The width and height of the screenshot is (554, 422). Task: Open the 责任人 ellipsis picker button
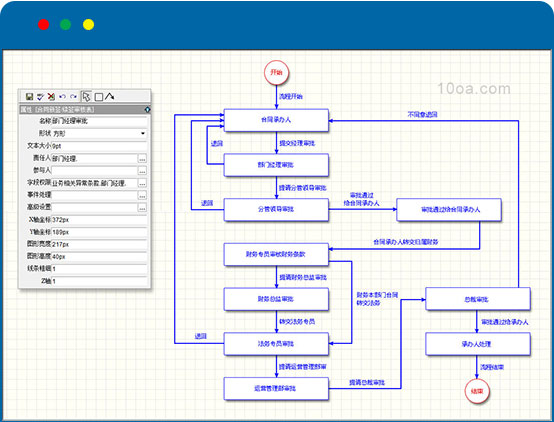142,159
